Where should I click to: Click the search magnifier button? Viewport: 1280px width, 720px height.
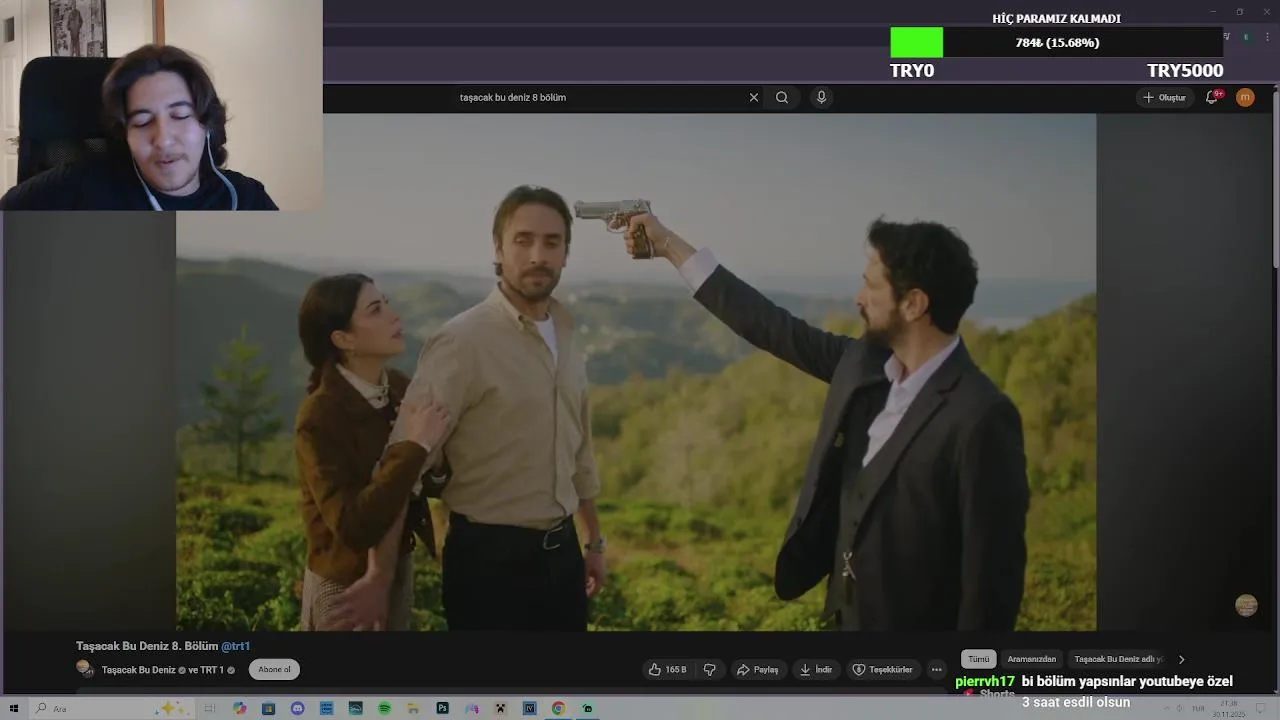coord(782,97)
